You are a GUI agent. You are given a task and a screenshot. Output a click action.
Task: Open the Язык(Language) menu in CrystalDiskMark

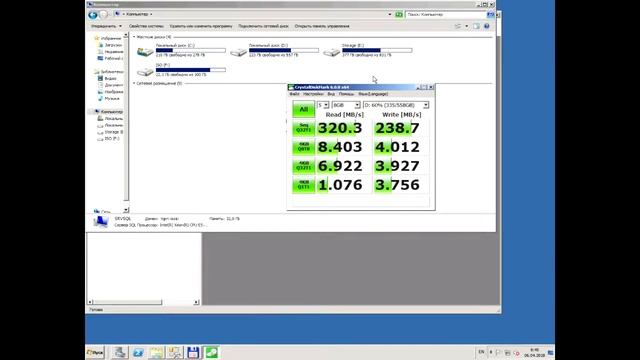point(373,94)
